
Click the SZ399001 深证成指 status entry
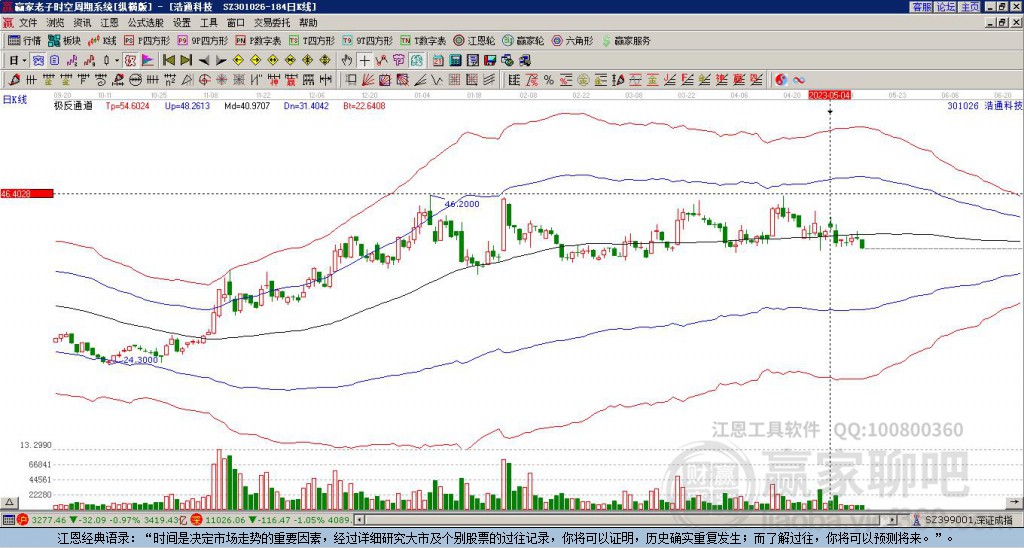point(969,520)
